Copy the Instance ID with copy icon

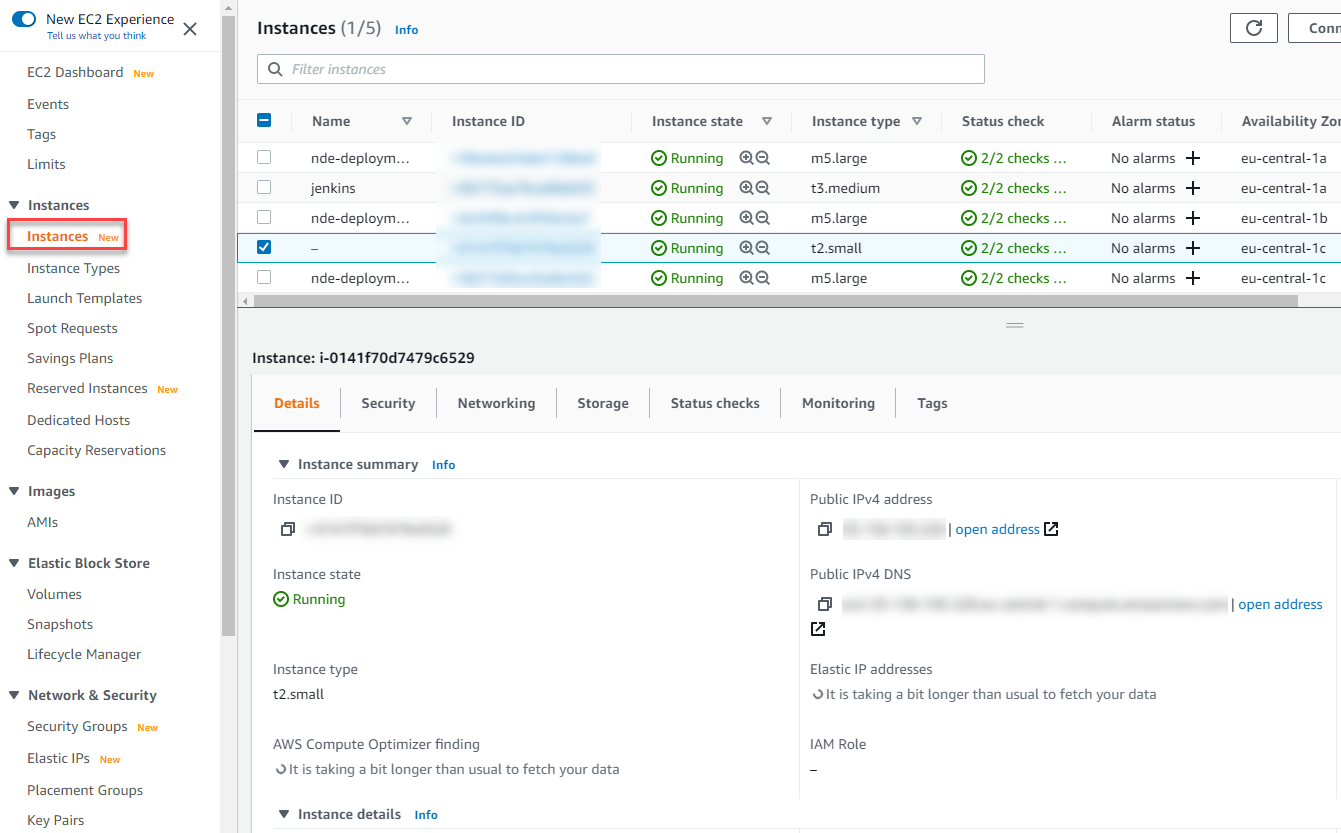(288, 529)
